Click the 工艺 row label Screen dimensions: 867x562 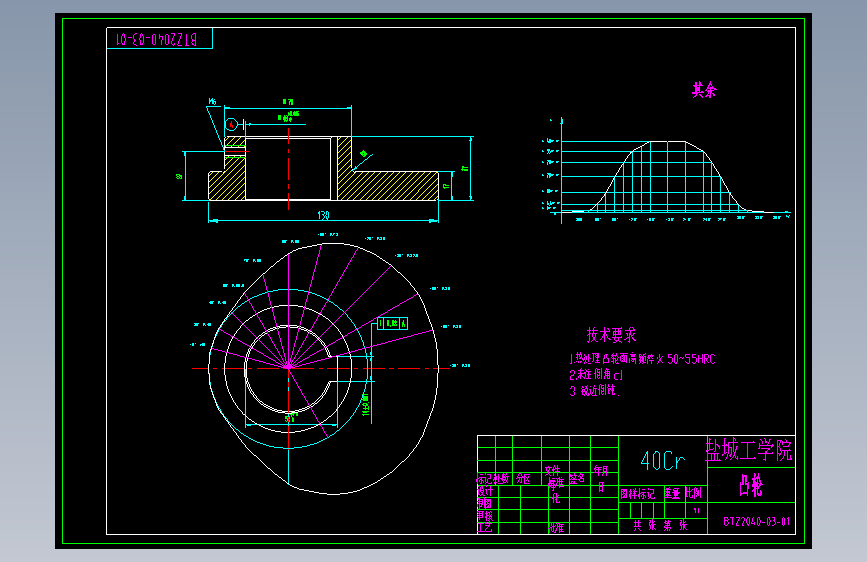pyautogui.click(x=485, y=527)
